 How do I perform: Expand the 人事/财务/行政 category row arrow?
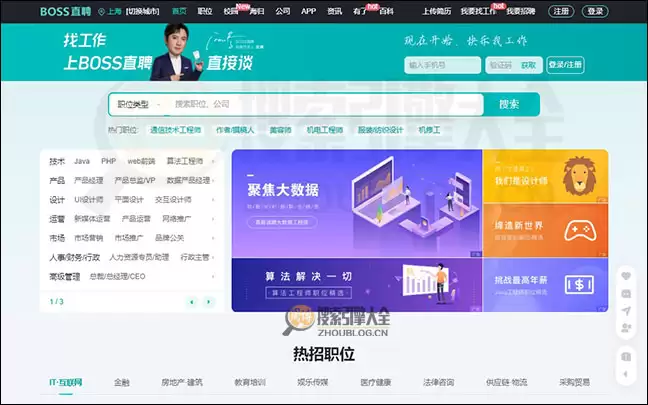coord(213,257)
